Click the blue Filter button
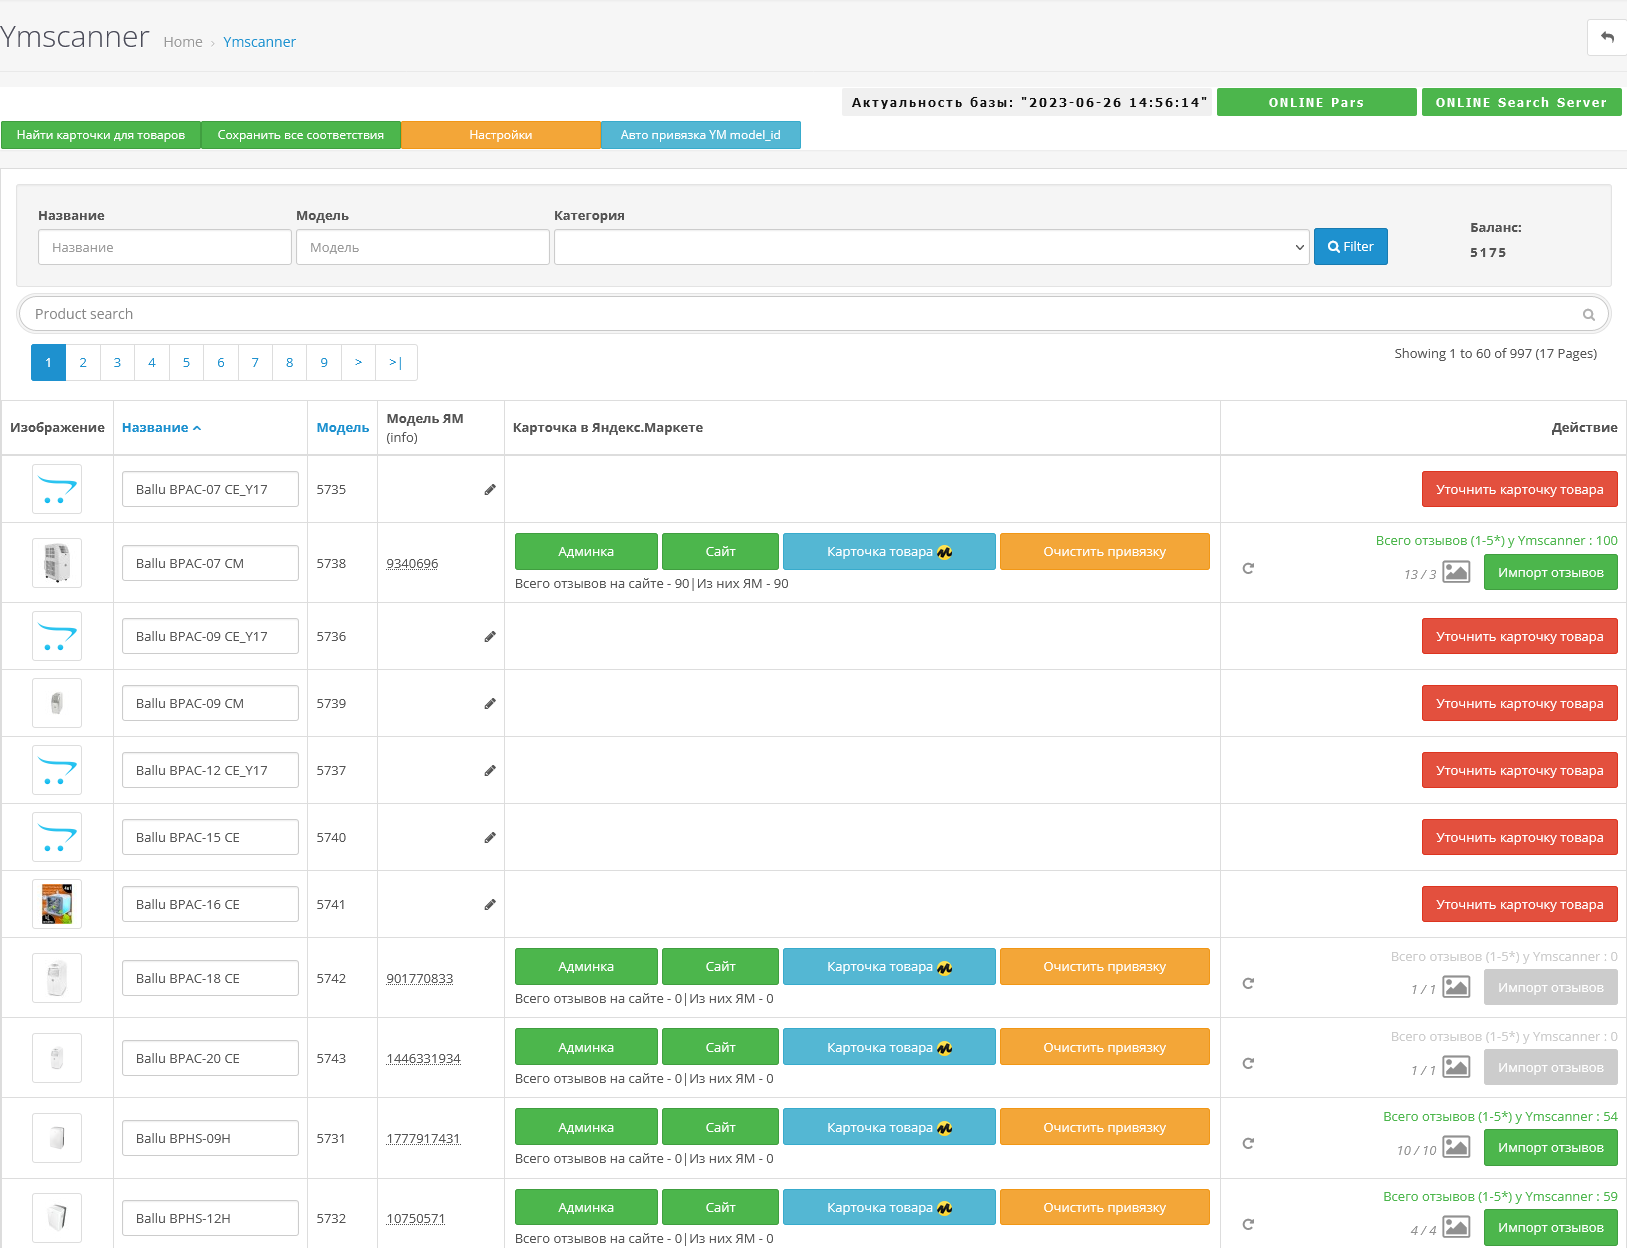Screen dimensions: 1627x1248 1350,247
